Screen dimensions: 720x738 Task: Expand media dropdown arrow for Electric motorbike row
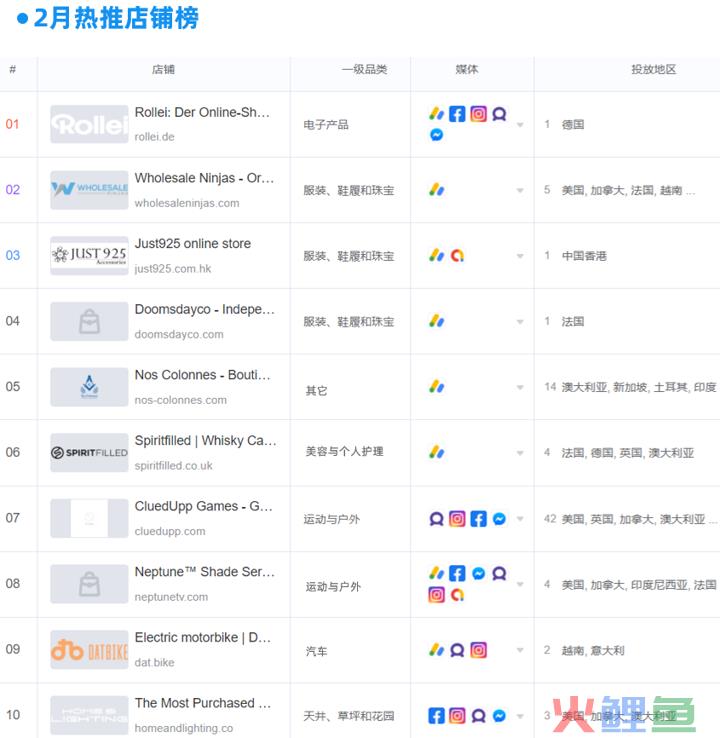(x=520, y=650)
